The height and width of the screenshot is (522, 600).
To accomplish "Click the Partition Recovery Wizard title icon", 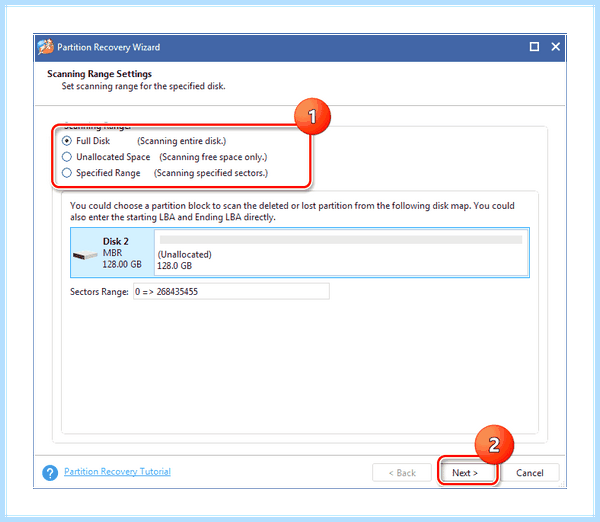I will [x=46, y=47].
